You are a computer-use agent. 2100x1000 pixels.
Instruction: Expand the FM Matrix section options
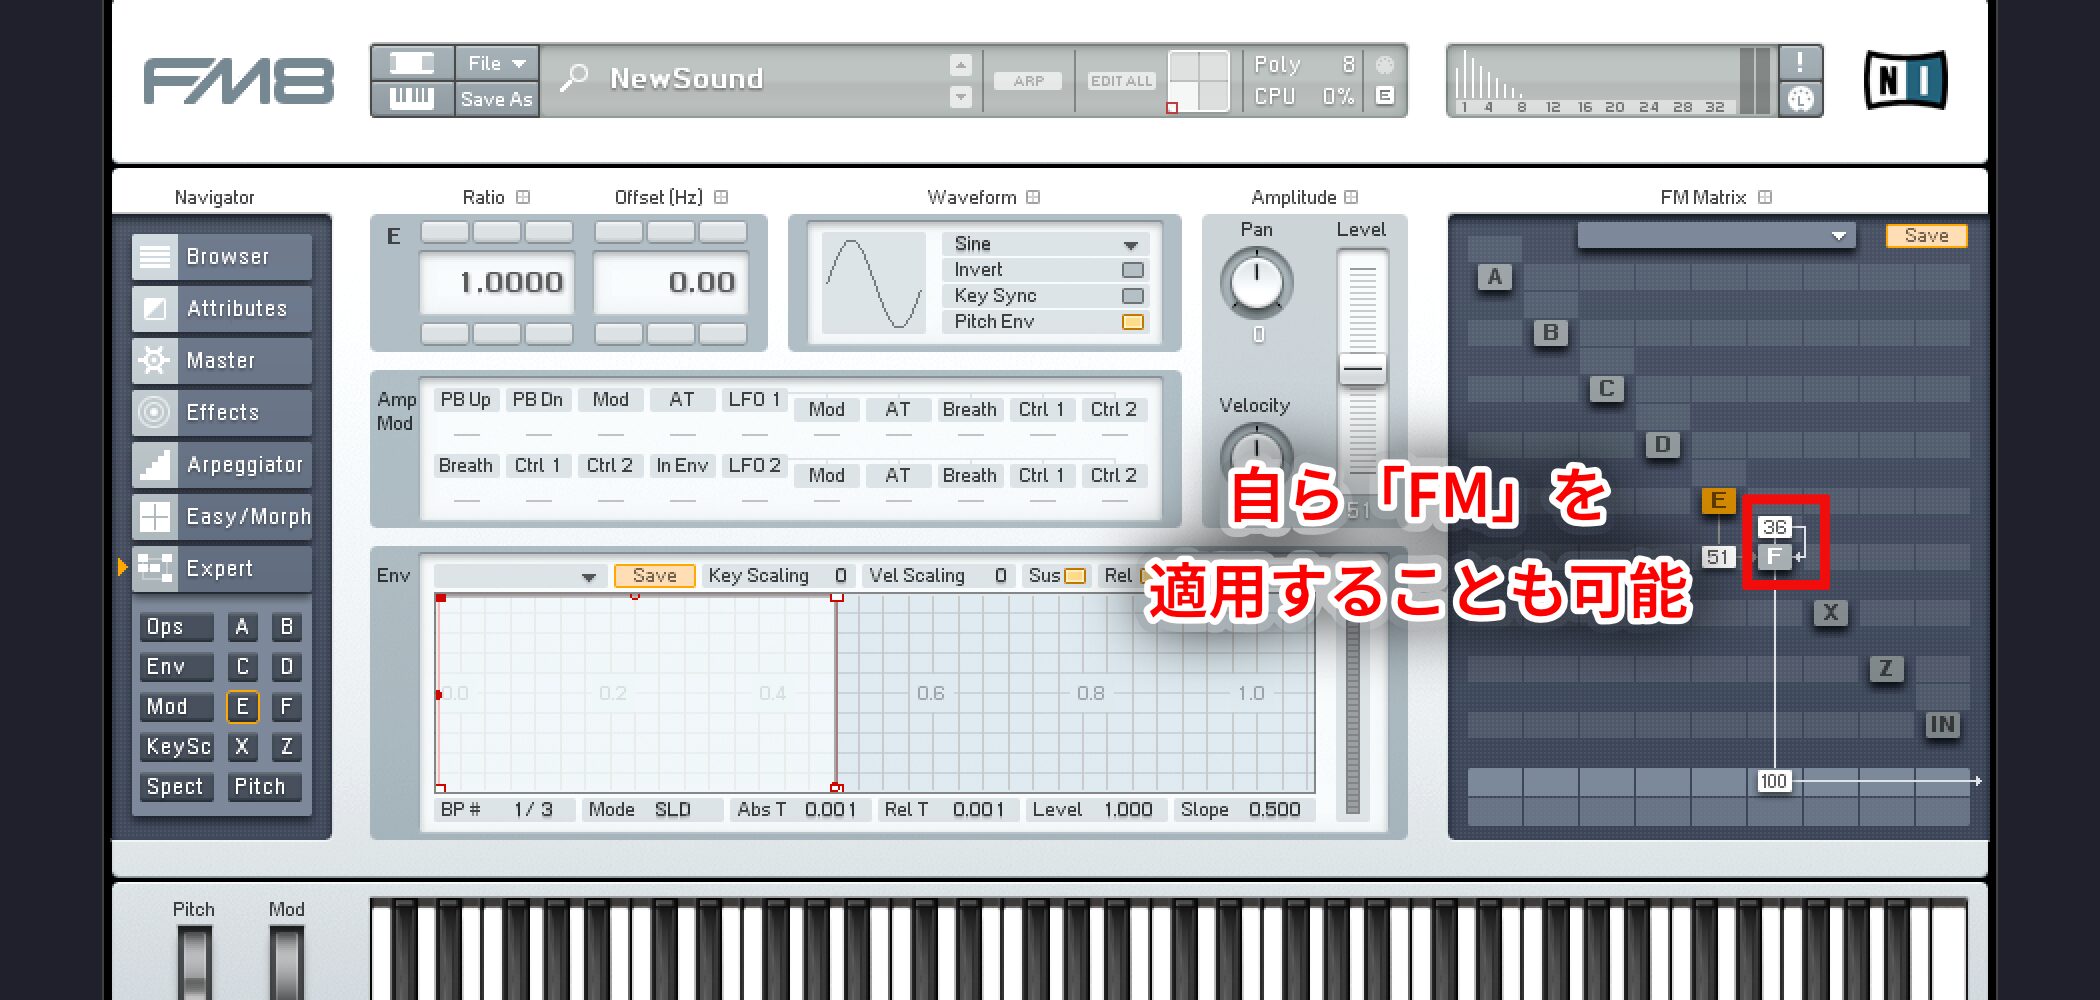point(1765,197)
